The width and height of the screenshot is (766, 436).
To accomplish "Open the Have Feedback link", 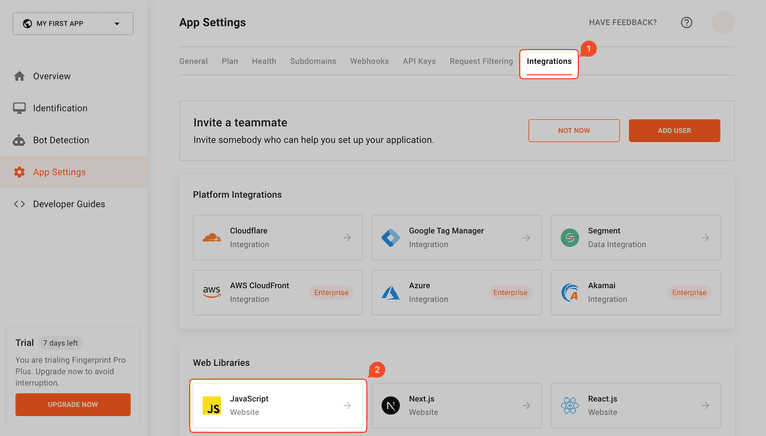I will tap(622, 23).
